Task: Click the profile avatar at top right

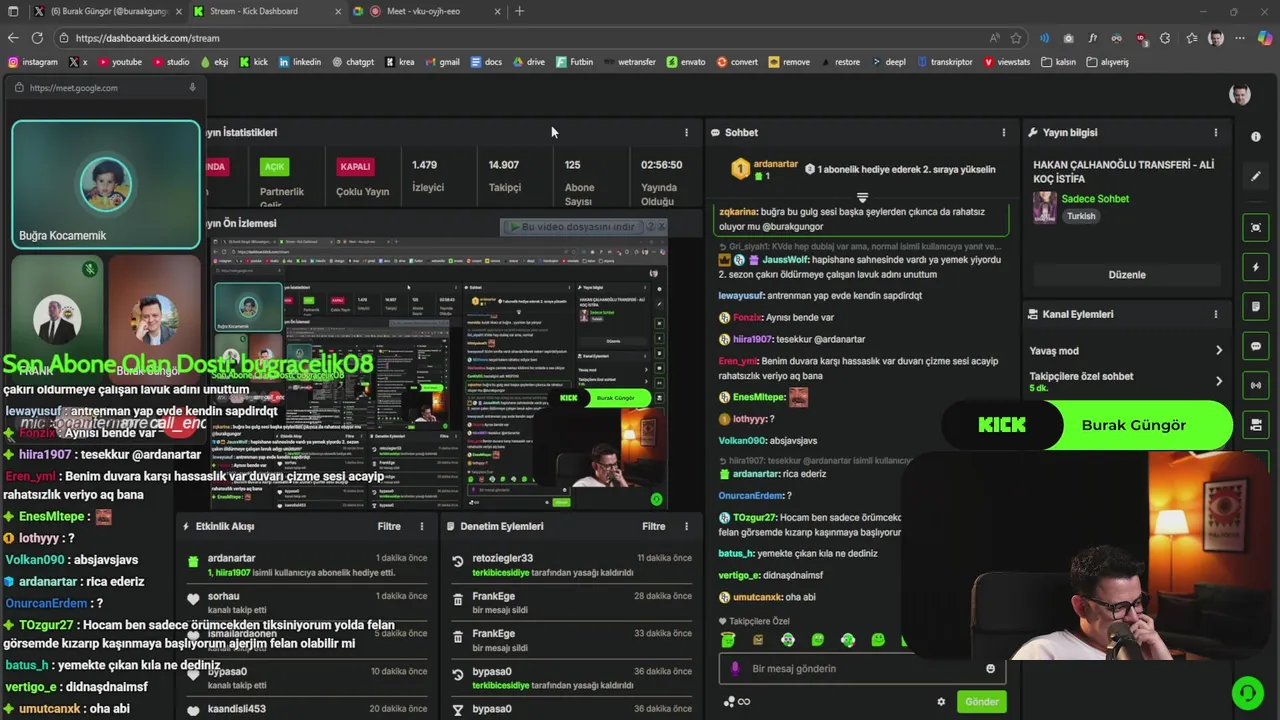Action: point(1240,95)
